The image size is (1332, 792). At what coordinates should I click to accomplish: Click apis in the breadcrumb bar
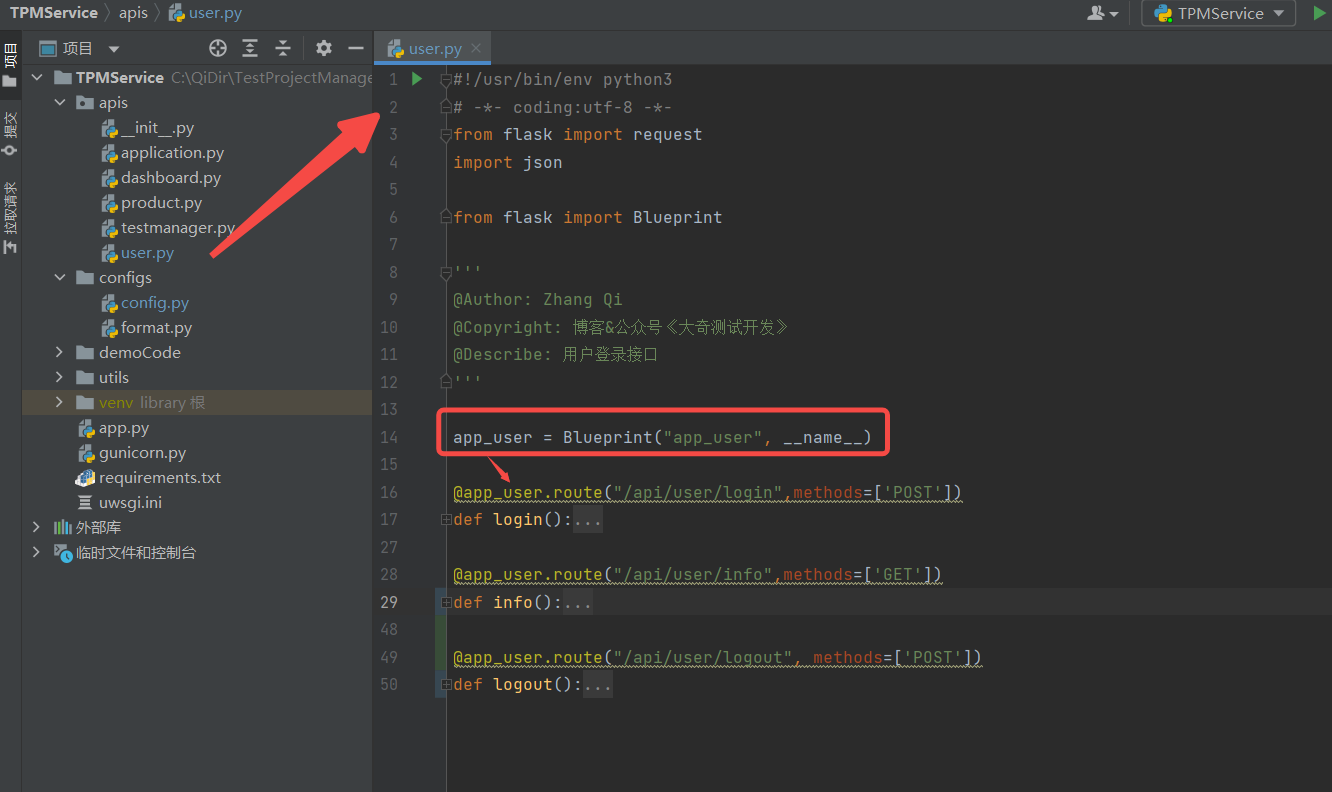click(133, 13)
